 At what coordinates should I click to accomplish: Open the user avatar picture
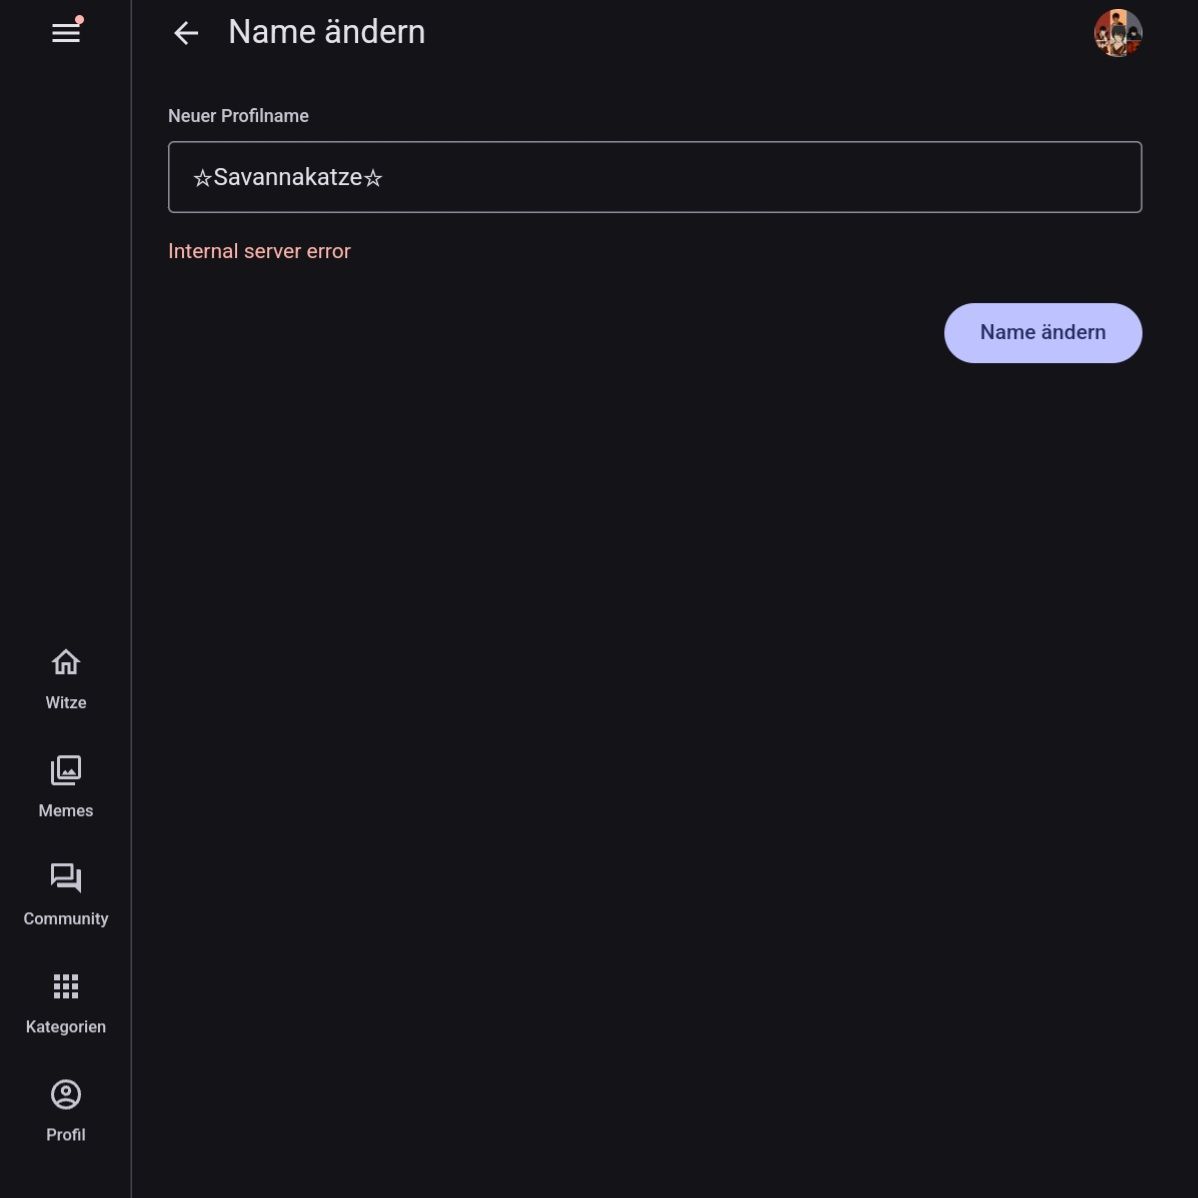click(1117, 33)
